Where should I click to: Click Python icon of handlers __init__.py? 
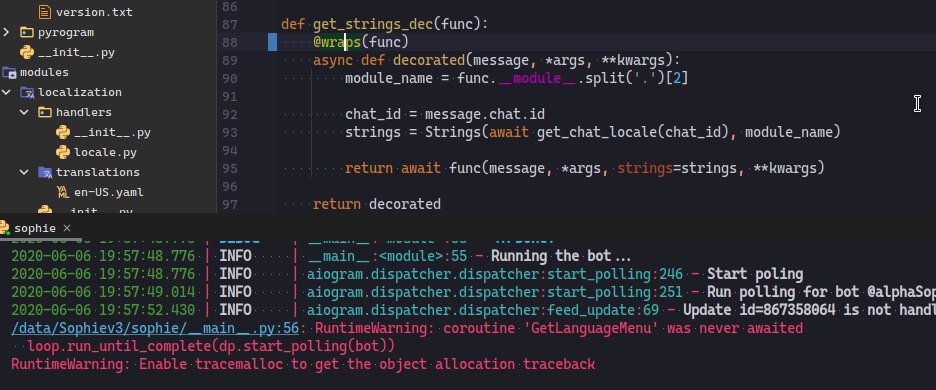63,132
